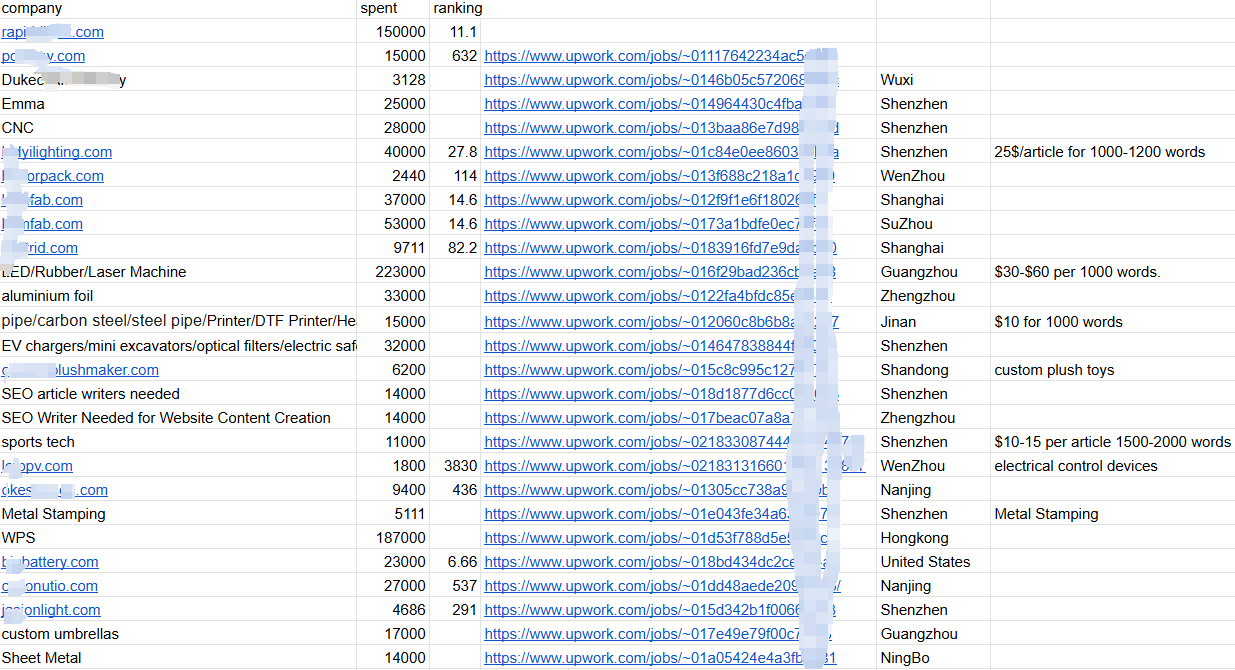Click the "Hongkong" location cell
The height and width of the screenshot is (670, 1235).
tap(933, 538)
